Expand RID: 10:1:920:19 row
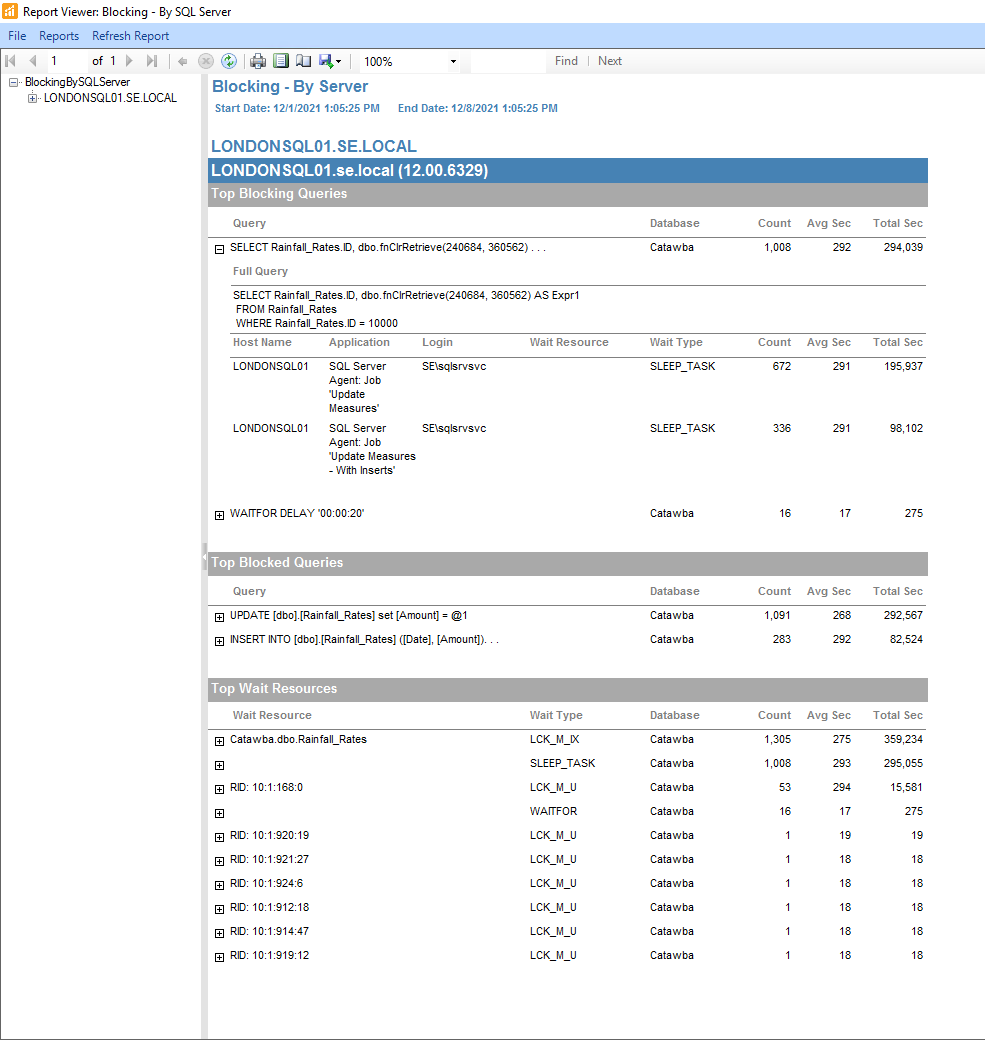The width and height of the screenshot is (985, 1040). pyautogui.click(x=220, y=837)
